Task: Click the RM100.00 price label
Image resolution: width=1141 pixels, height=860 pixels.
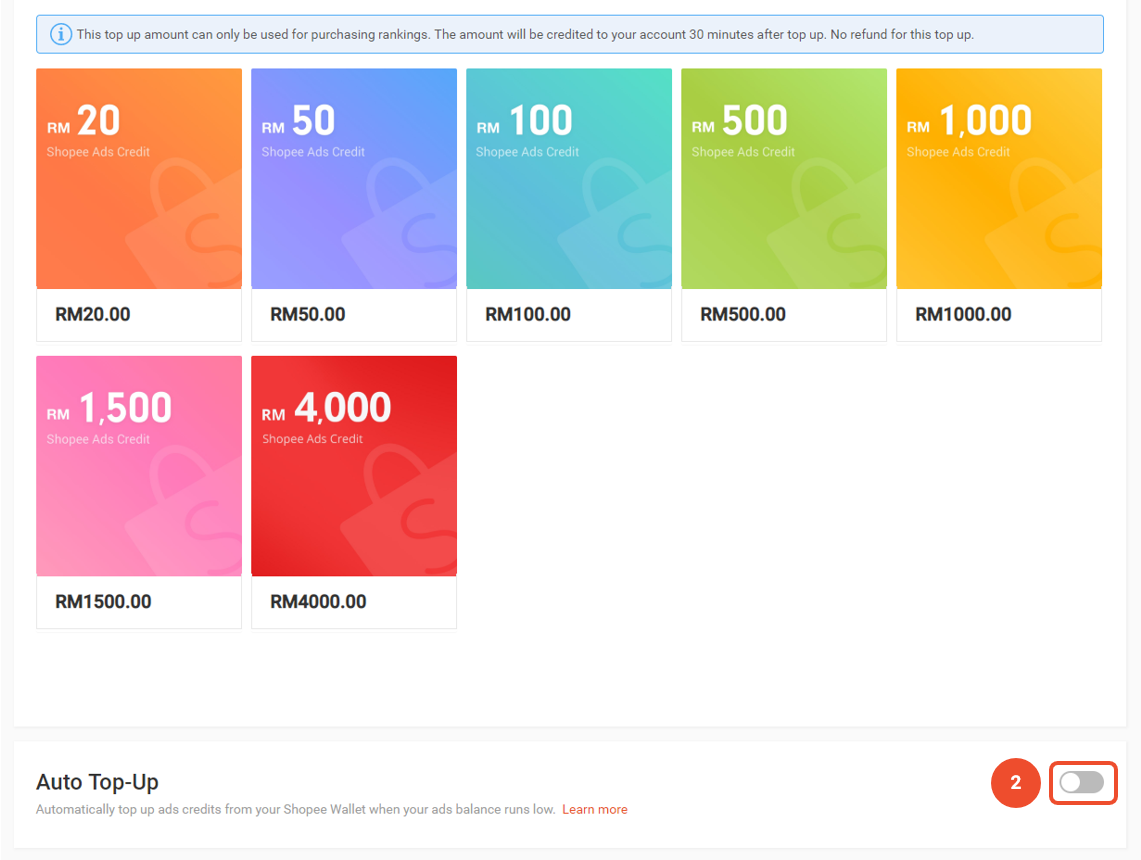Action: click(x=528, y=314)
